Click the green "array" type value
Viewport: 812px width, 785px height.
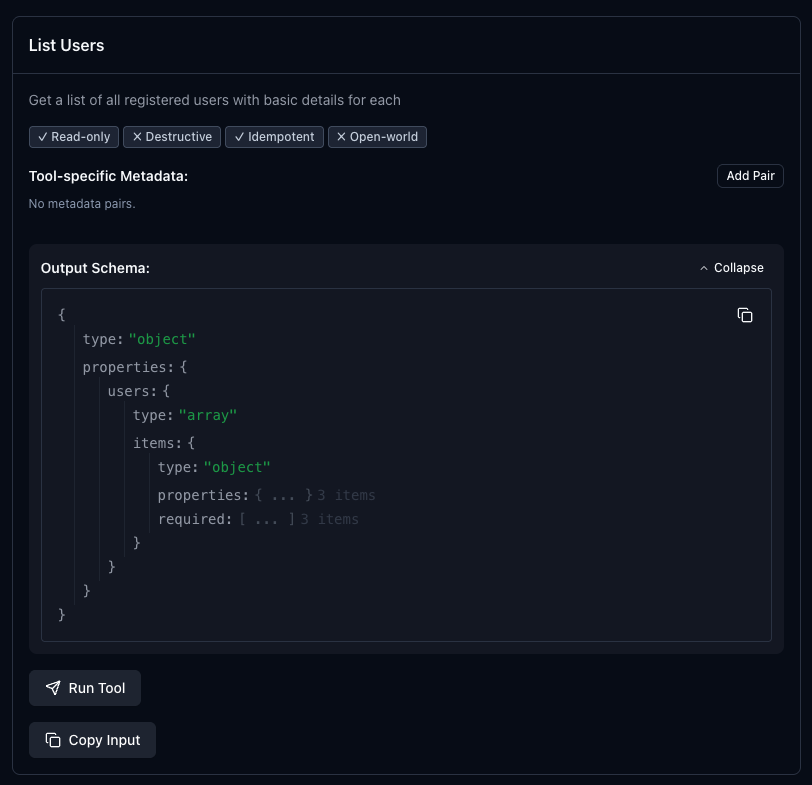(208, 415)
